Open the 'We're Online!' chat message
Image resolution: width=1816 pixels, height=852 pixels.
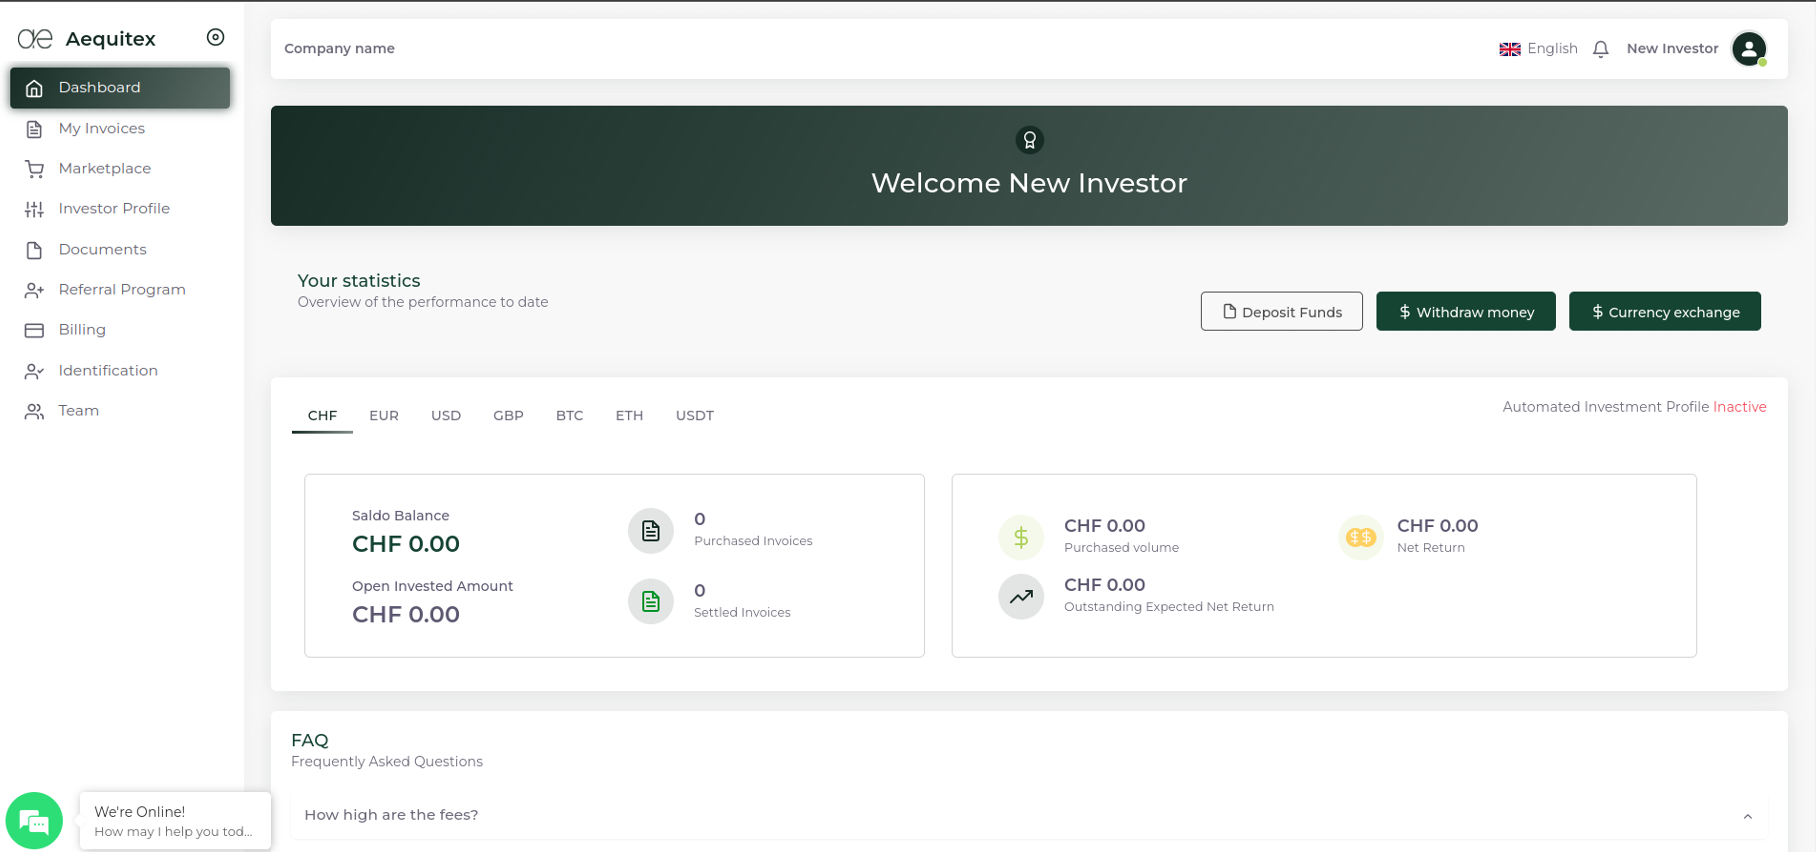(x=175, y=821)
